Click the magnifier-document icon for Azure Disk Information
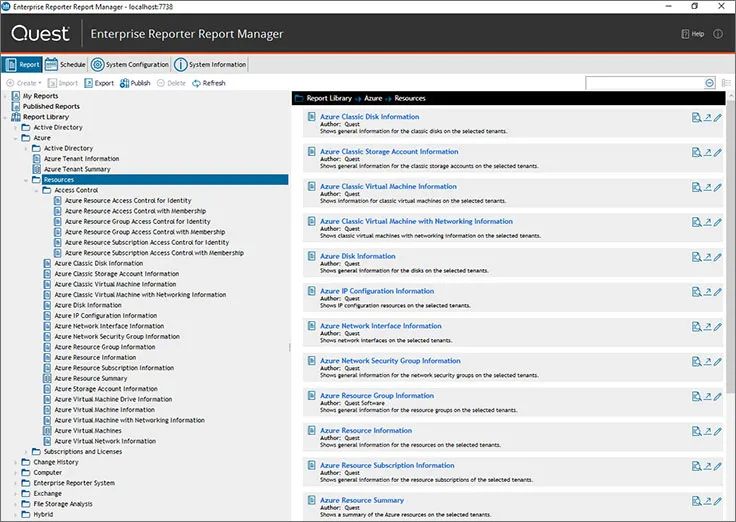The image size is (736, 522). tap(696, 257)
